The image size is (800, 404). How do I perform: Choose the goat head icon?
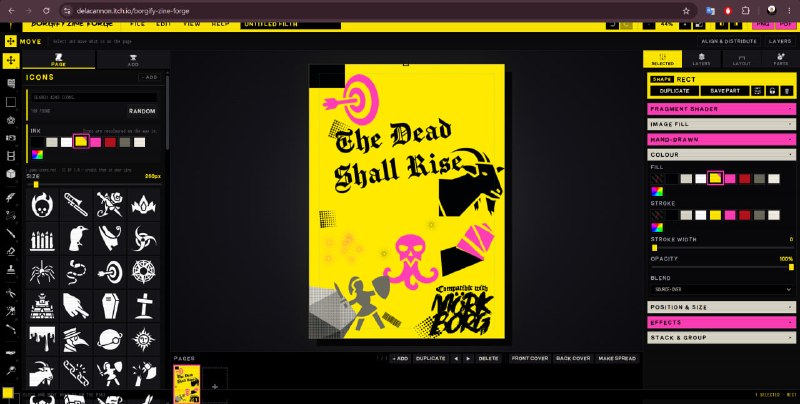pyautogui.click(x=42, y=373)
